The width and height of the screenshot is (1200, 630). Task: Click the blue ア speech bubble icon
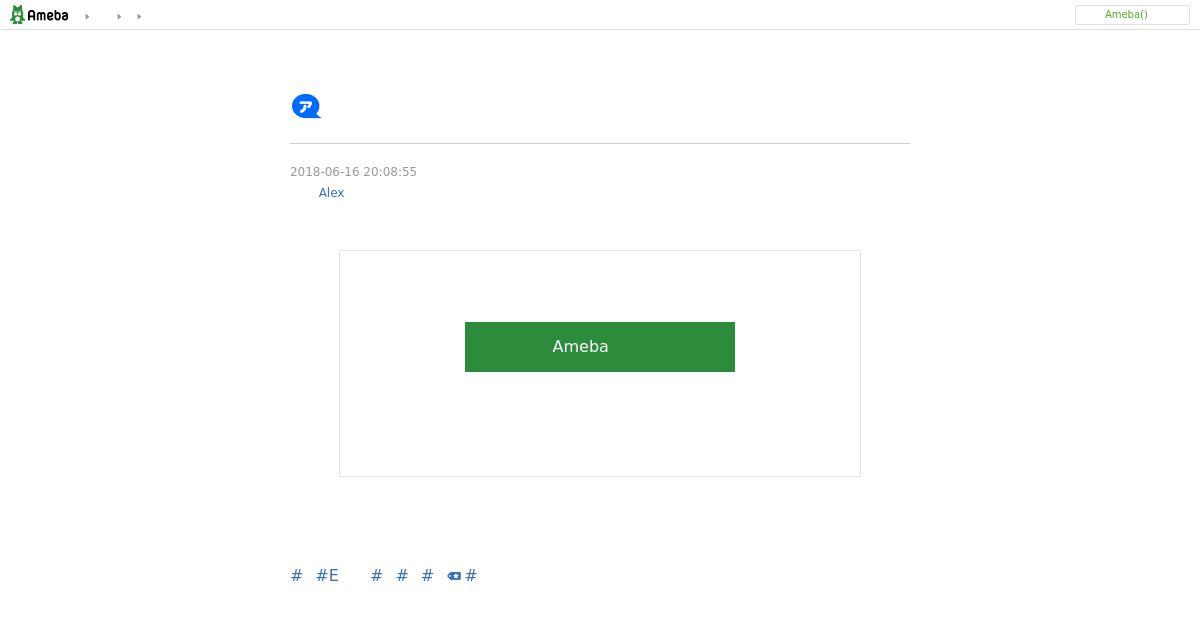tap(306, 106)
